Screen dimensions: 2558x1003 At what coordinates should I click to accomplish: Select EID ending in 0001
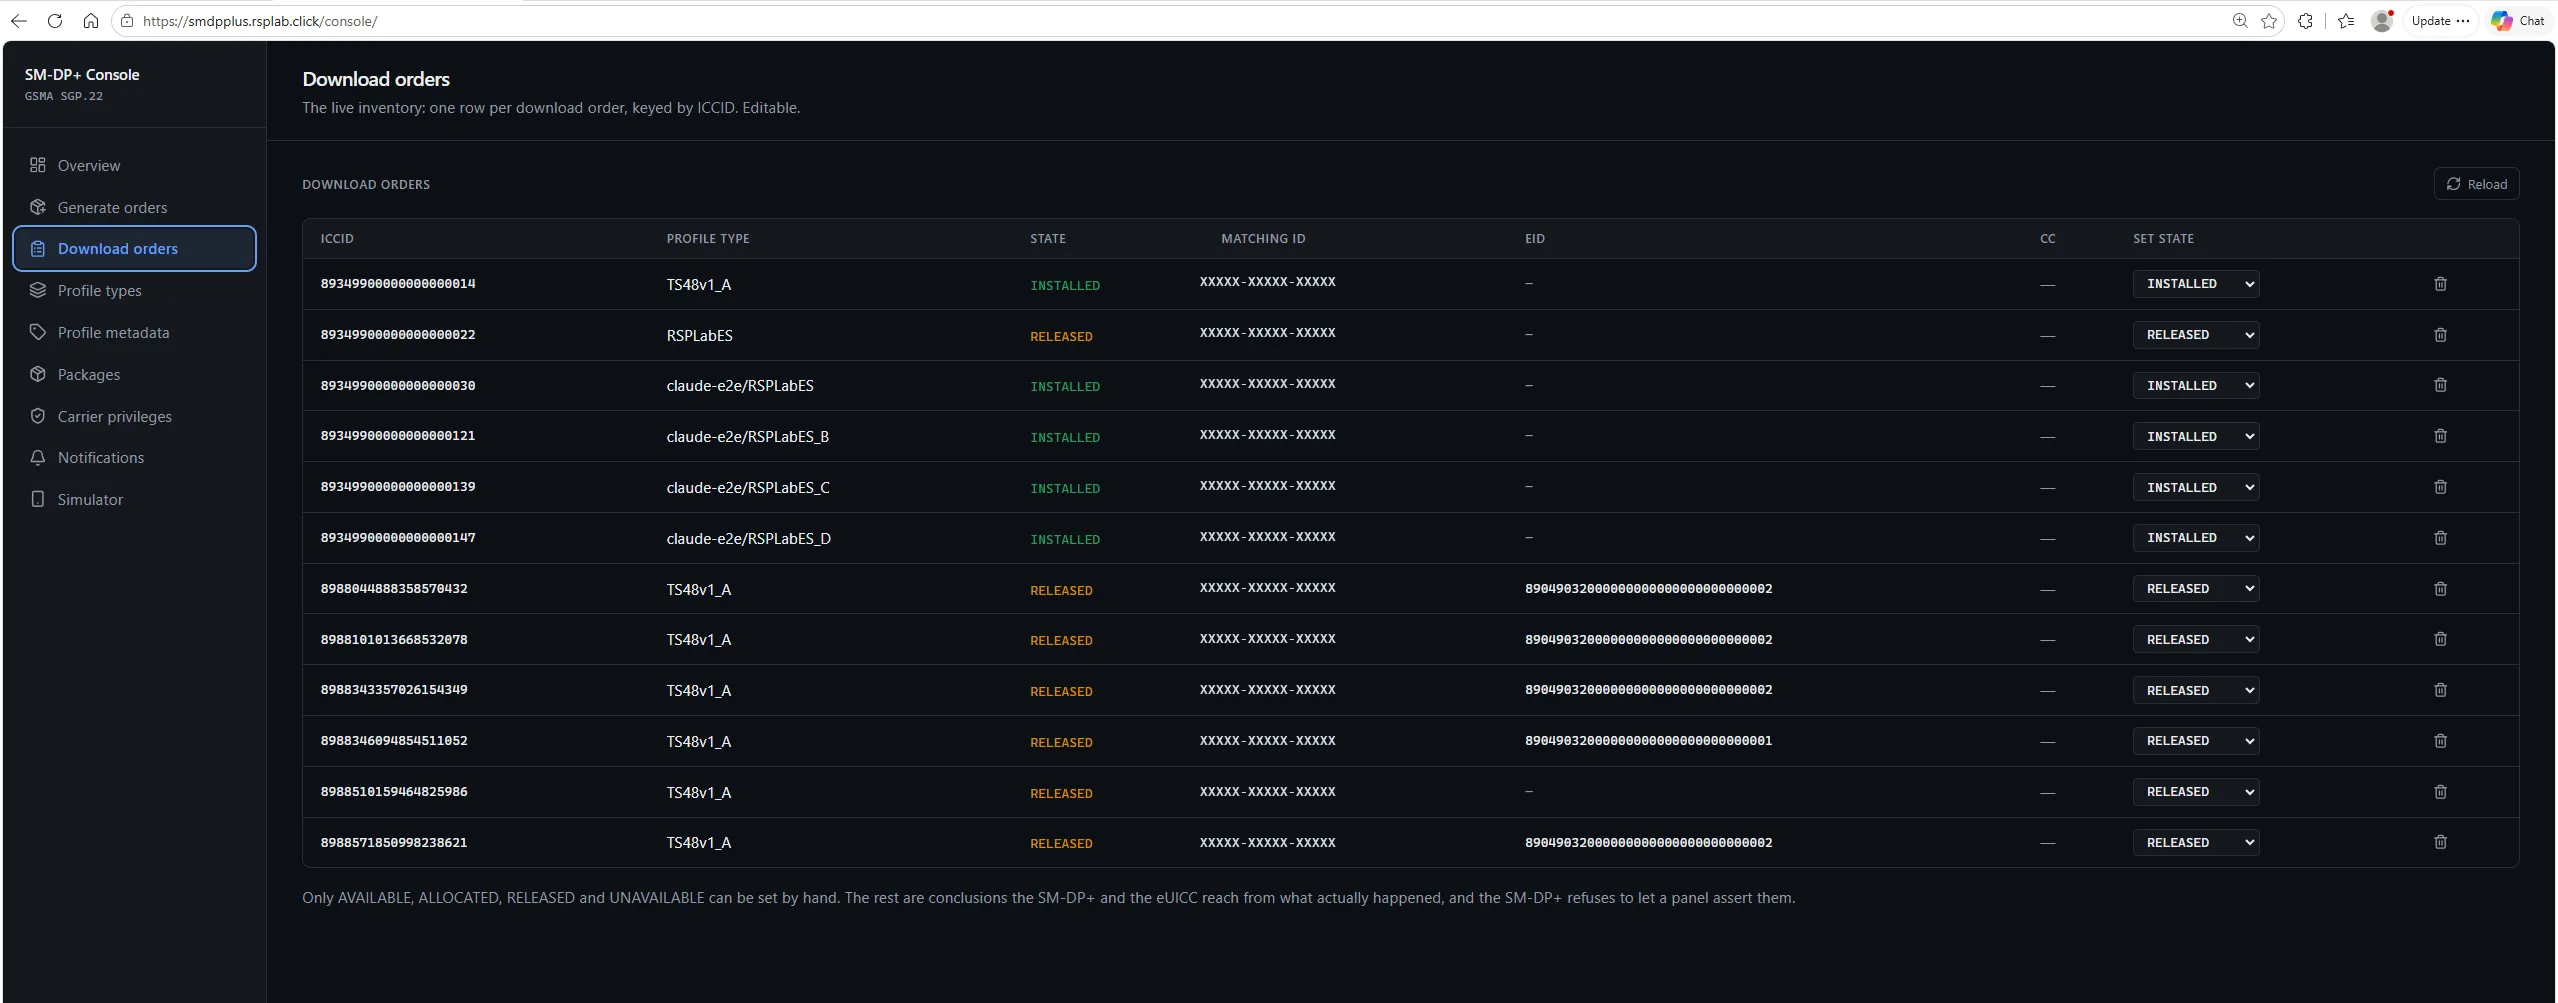pos(1648,741)
